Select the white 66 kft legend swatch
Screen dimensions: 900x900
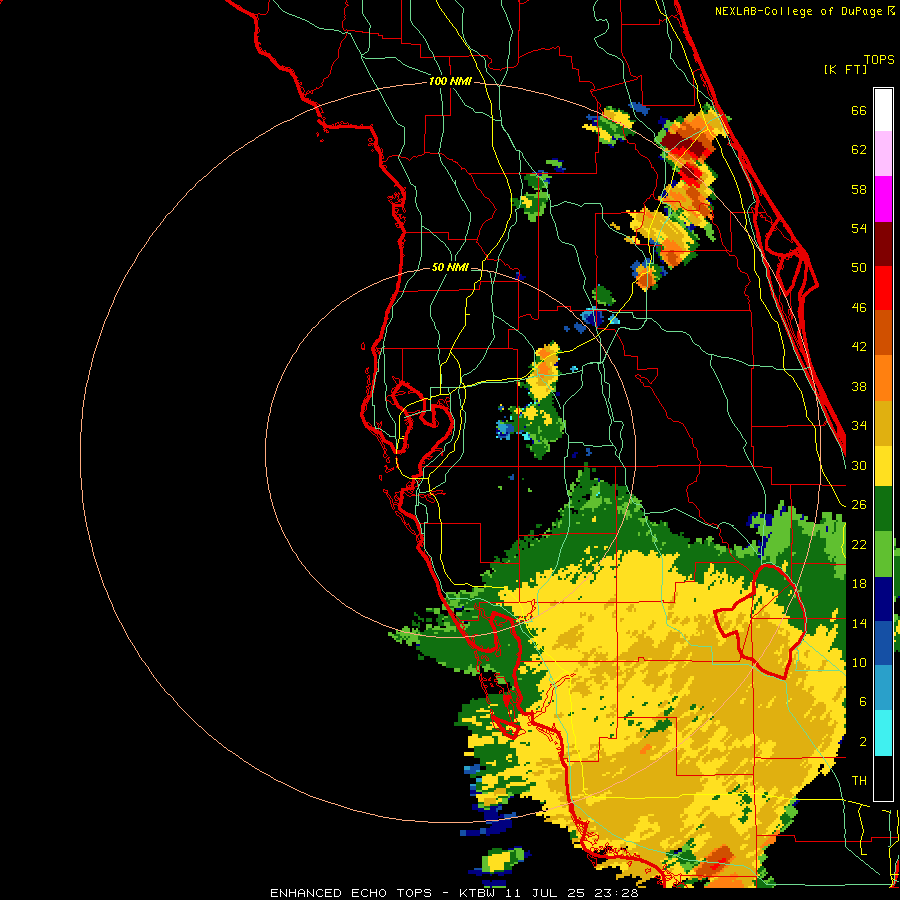point(883,110)
